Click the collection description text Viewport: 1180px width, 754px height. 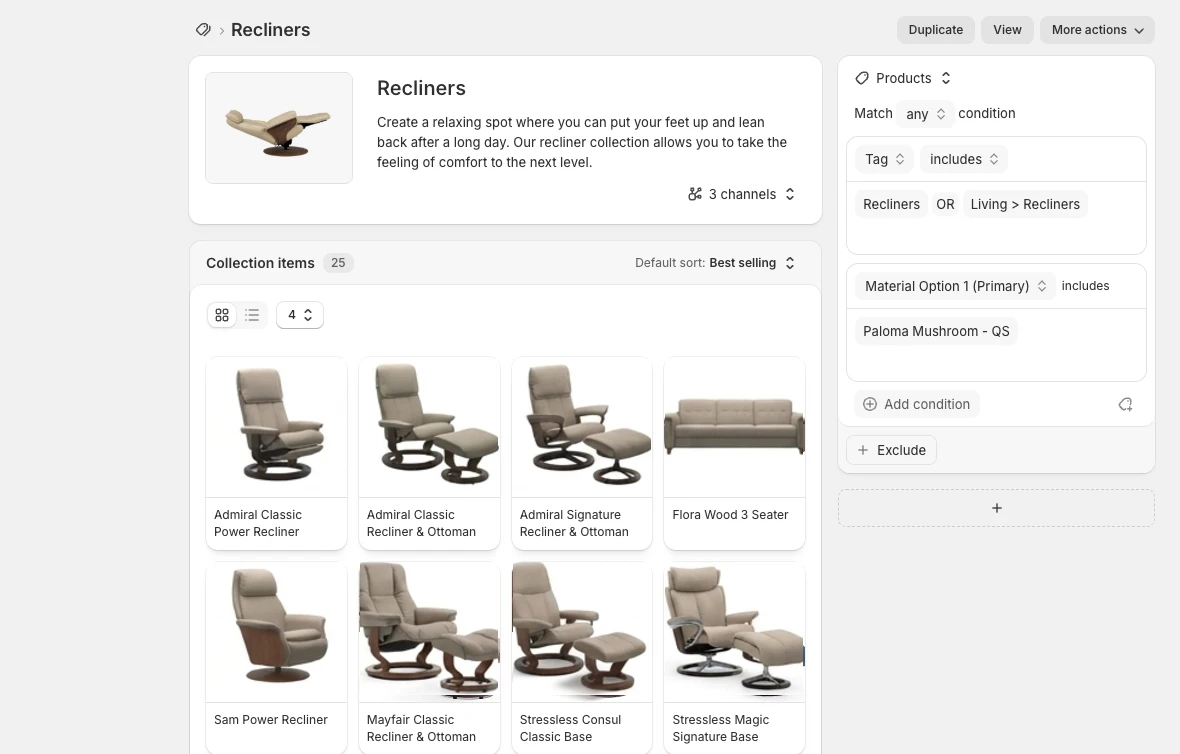click(x=582, y=142)
